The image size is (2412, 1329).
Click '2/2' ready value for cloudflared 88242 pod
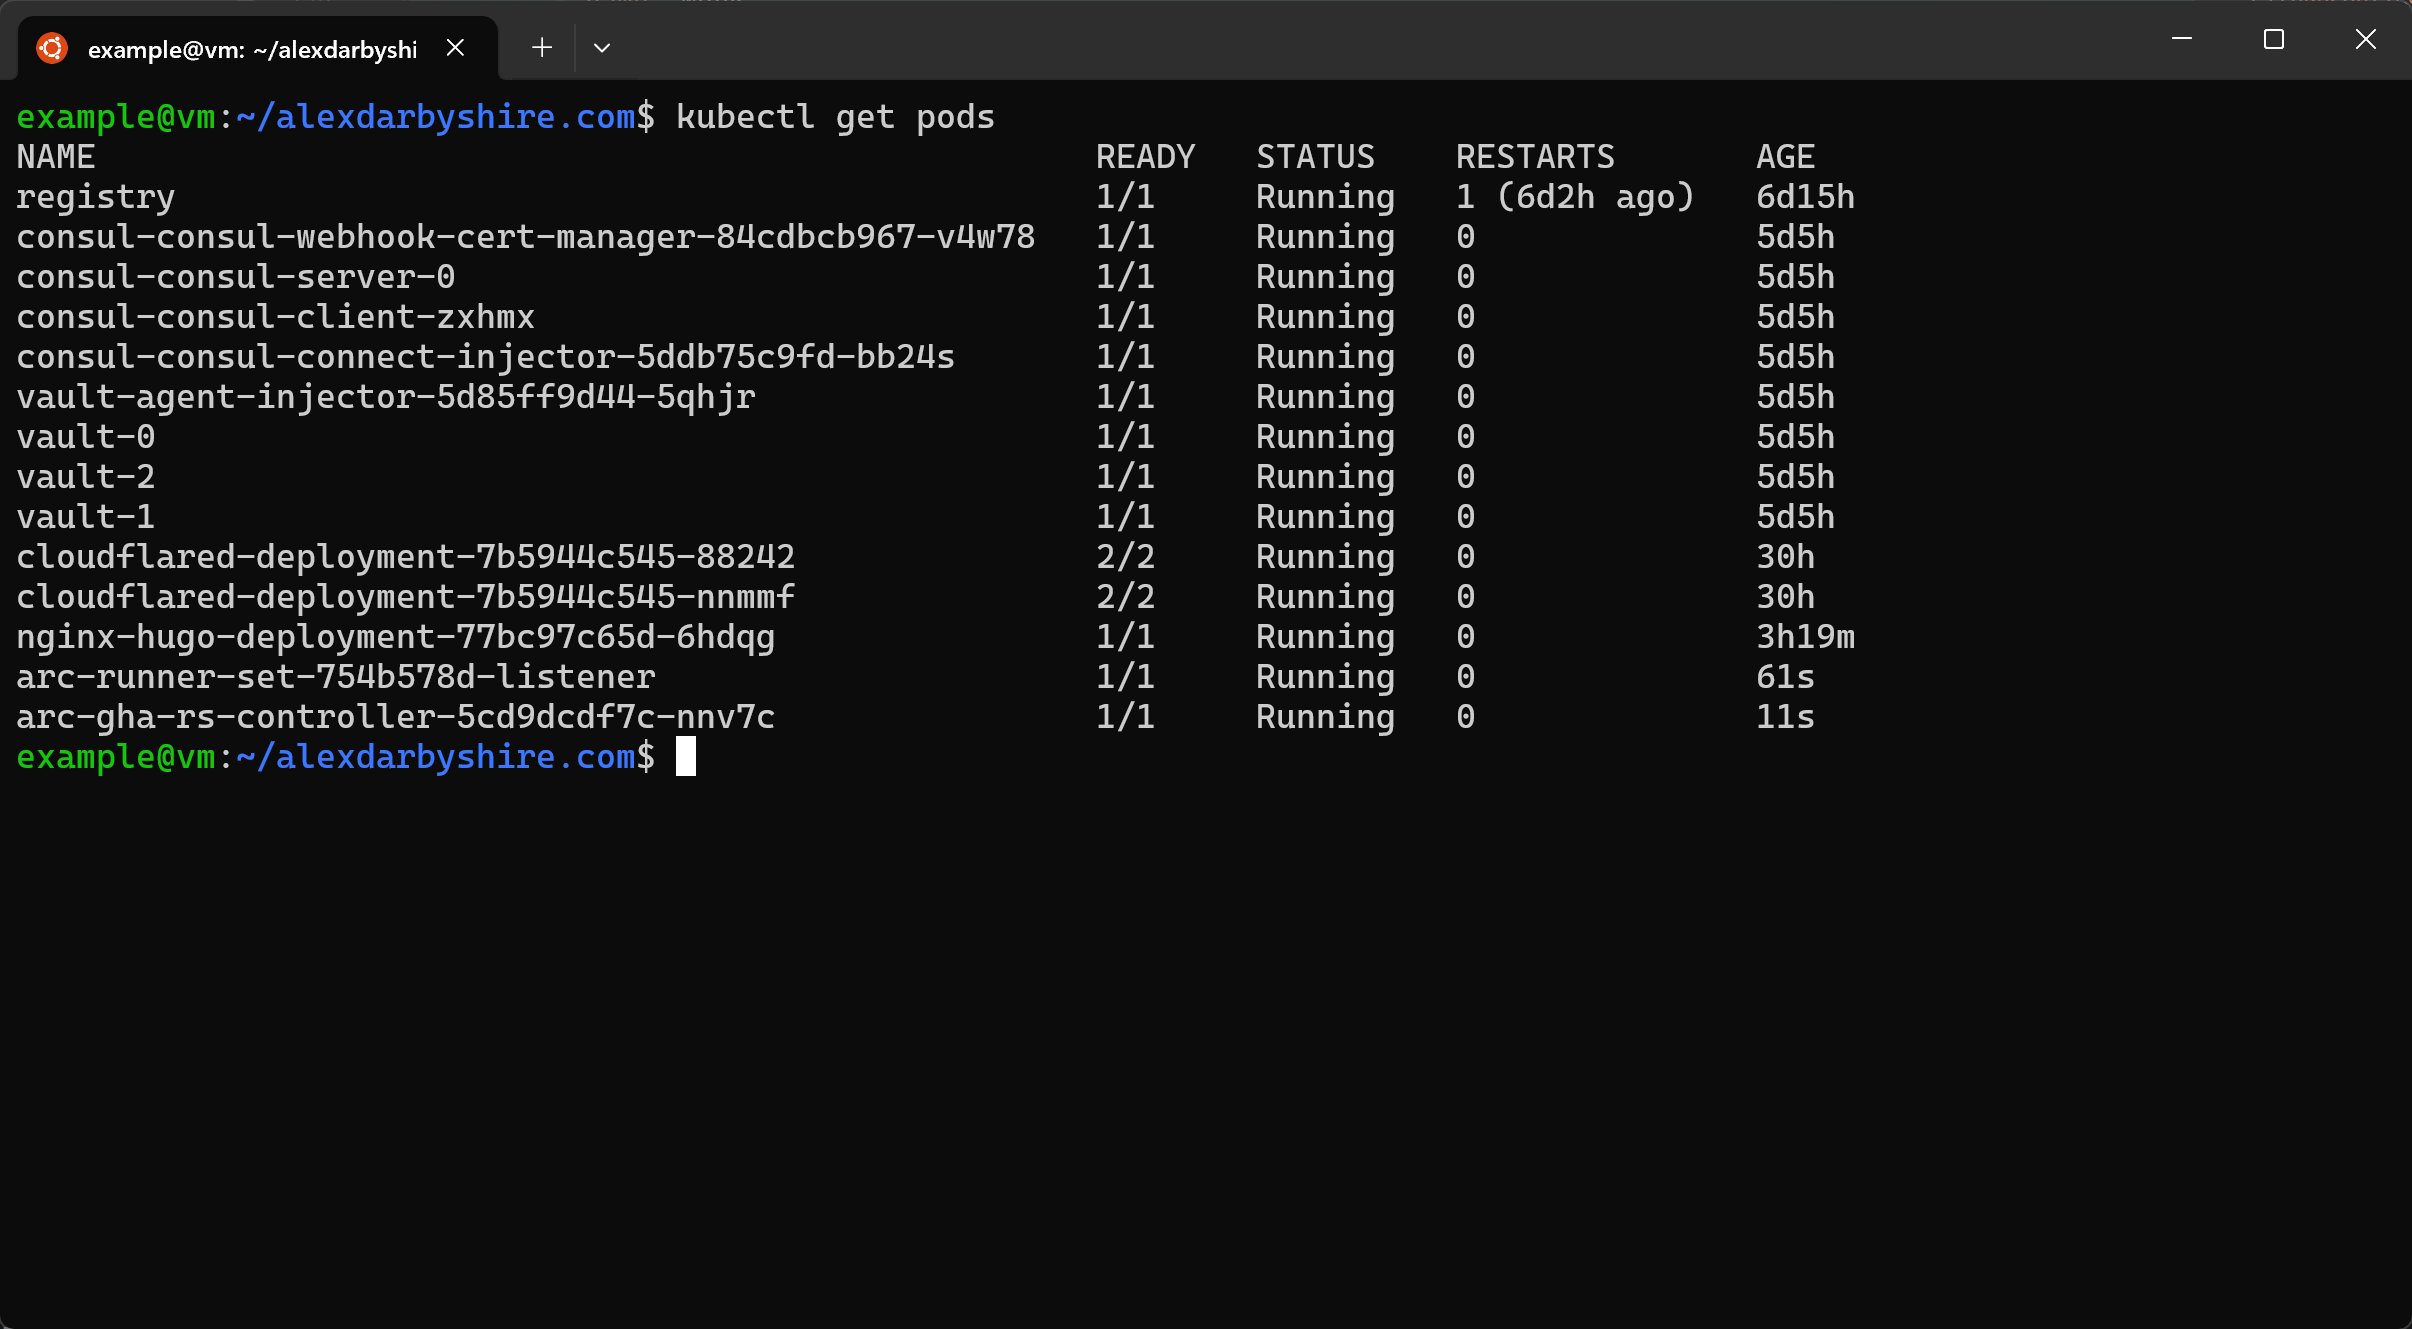click(1126, 557)
